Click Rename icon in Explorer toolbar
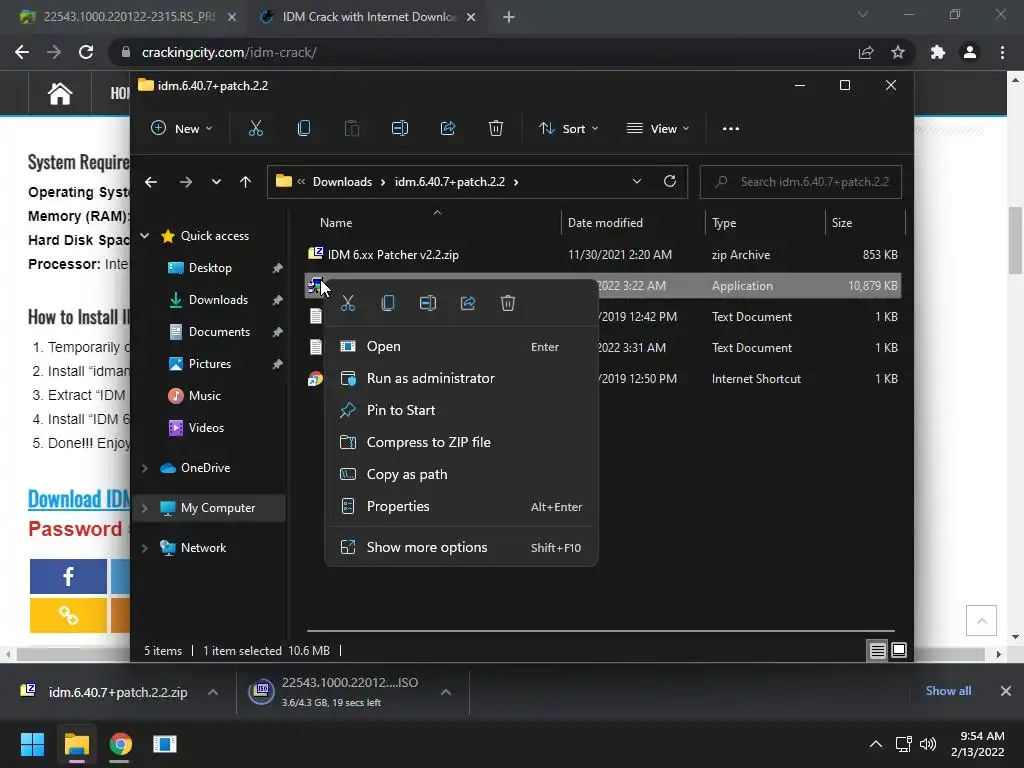The width and height of the screenshot is (1024, 768). [400, 129]
